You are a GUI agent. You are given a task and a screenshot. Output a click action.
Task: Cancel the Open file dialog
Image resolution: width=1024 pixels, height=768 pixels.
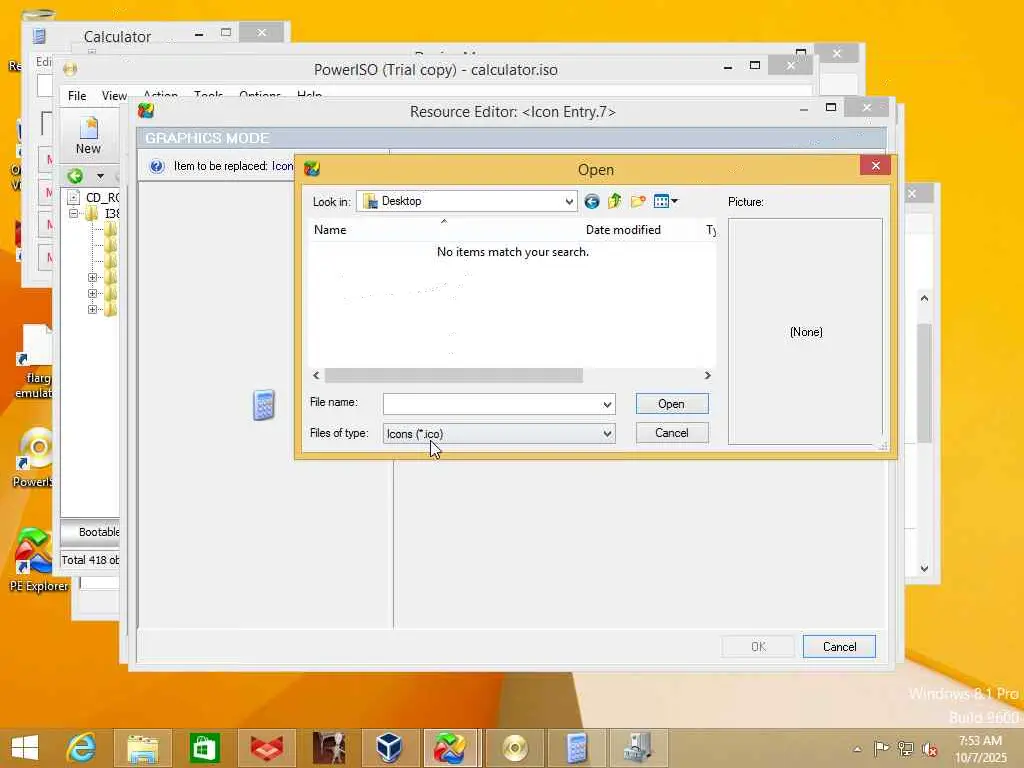point(672,433)
